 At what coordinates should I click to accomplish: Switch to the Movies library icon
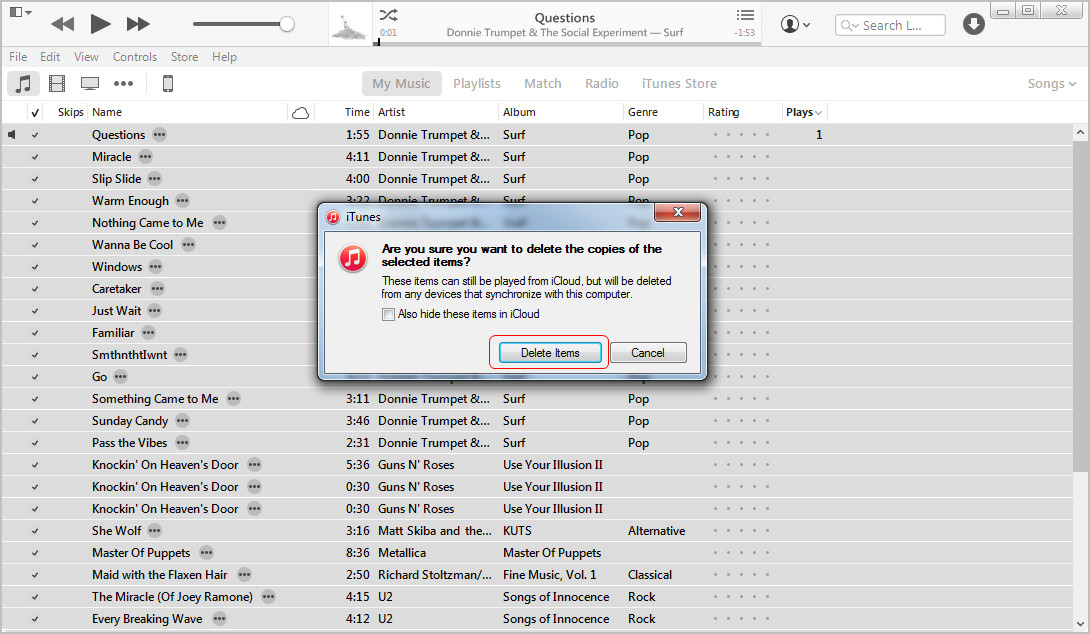click(x=57, y=83)
